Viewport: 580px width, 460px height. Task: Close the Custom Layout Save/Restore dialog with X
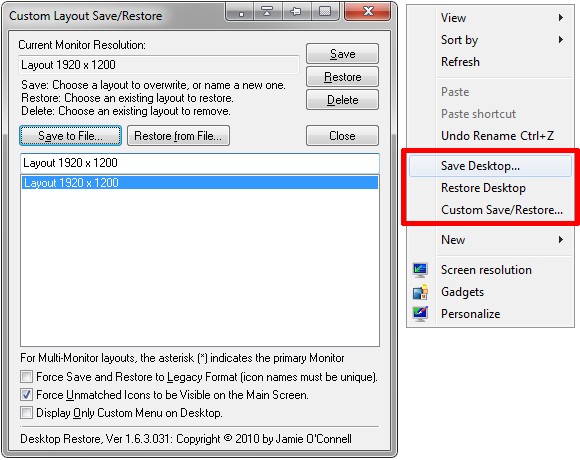(368, 11)
